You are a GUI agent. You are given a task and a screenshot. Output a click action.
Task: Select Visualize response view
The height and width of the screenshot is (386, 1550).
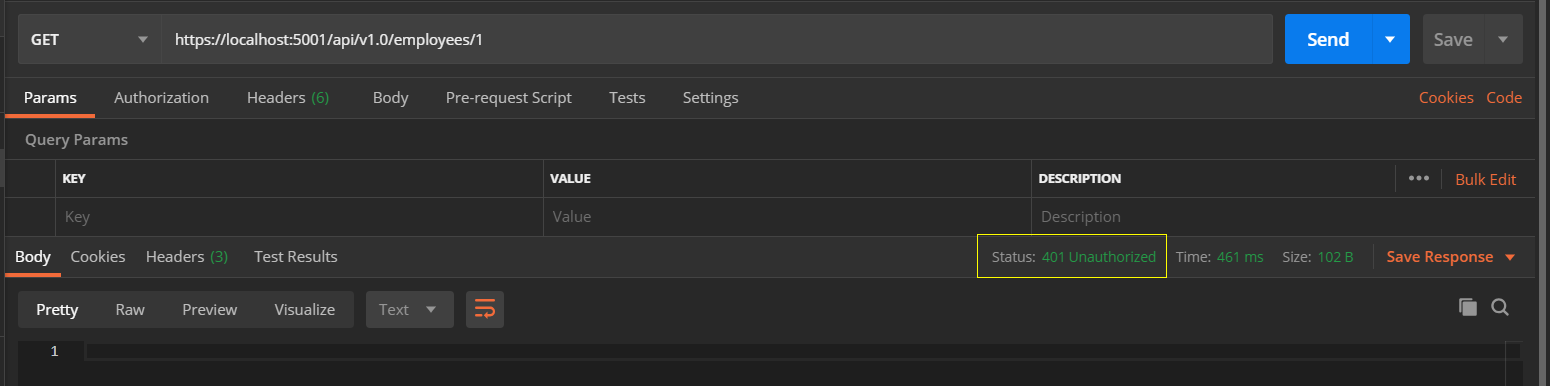tap(305, 309)
